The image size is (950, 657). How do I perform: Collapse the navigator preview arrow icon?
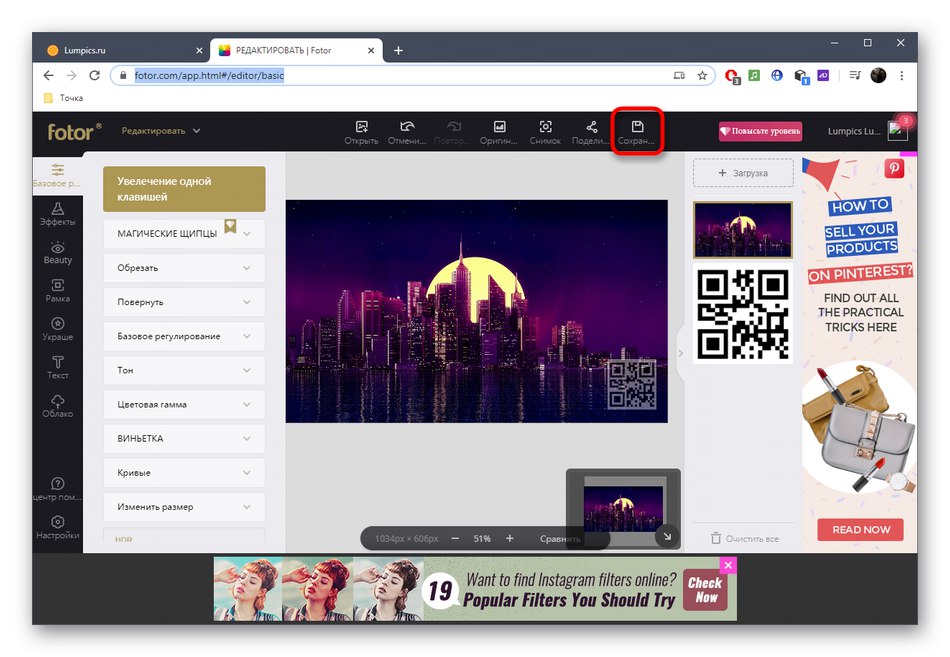666,536
